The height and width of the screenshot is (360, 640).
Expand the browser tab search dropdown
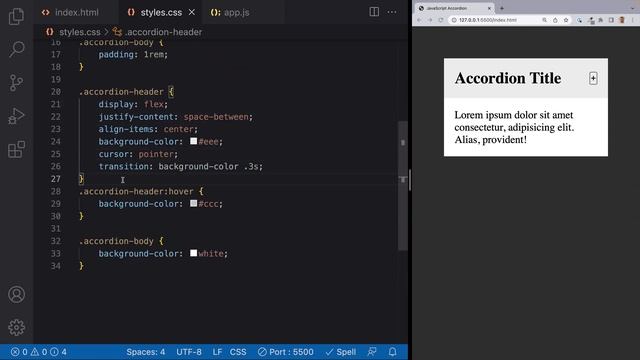point(633,8)
